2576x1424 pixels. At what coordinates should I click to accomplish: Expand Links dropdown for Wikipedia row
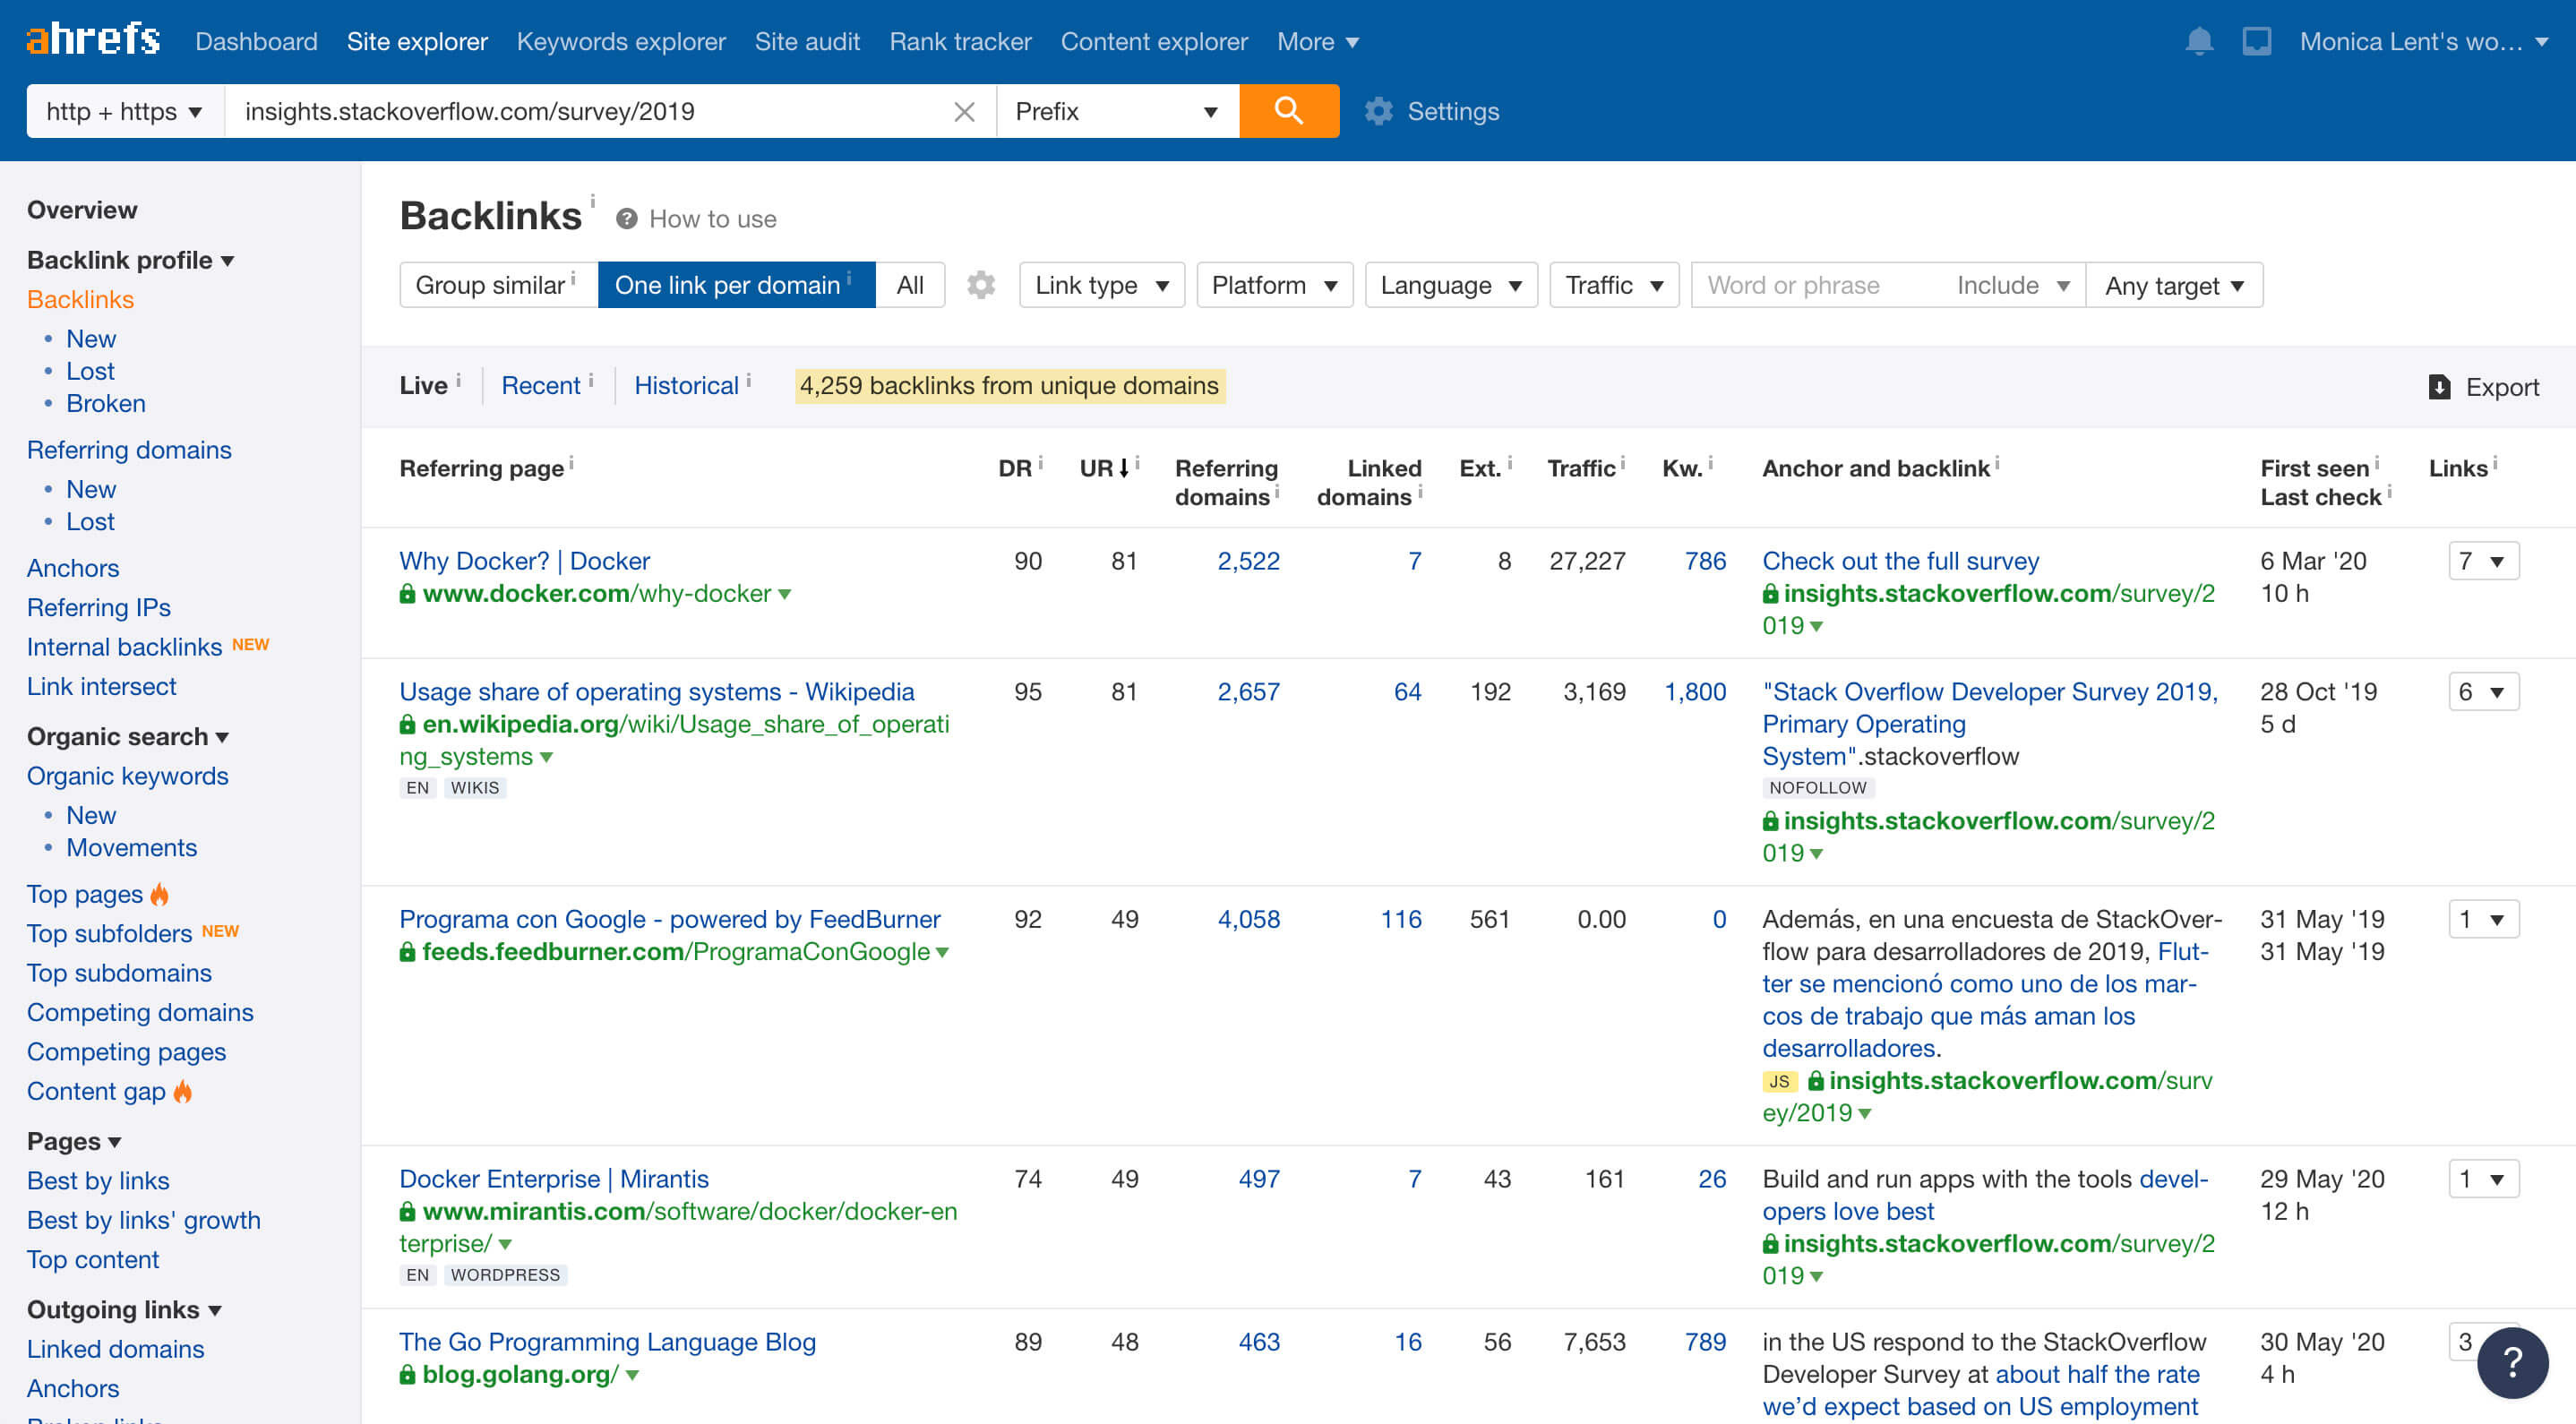point(2483,691)
